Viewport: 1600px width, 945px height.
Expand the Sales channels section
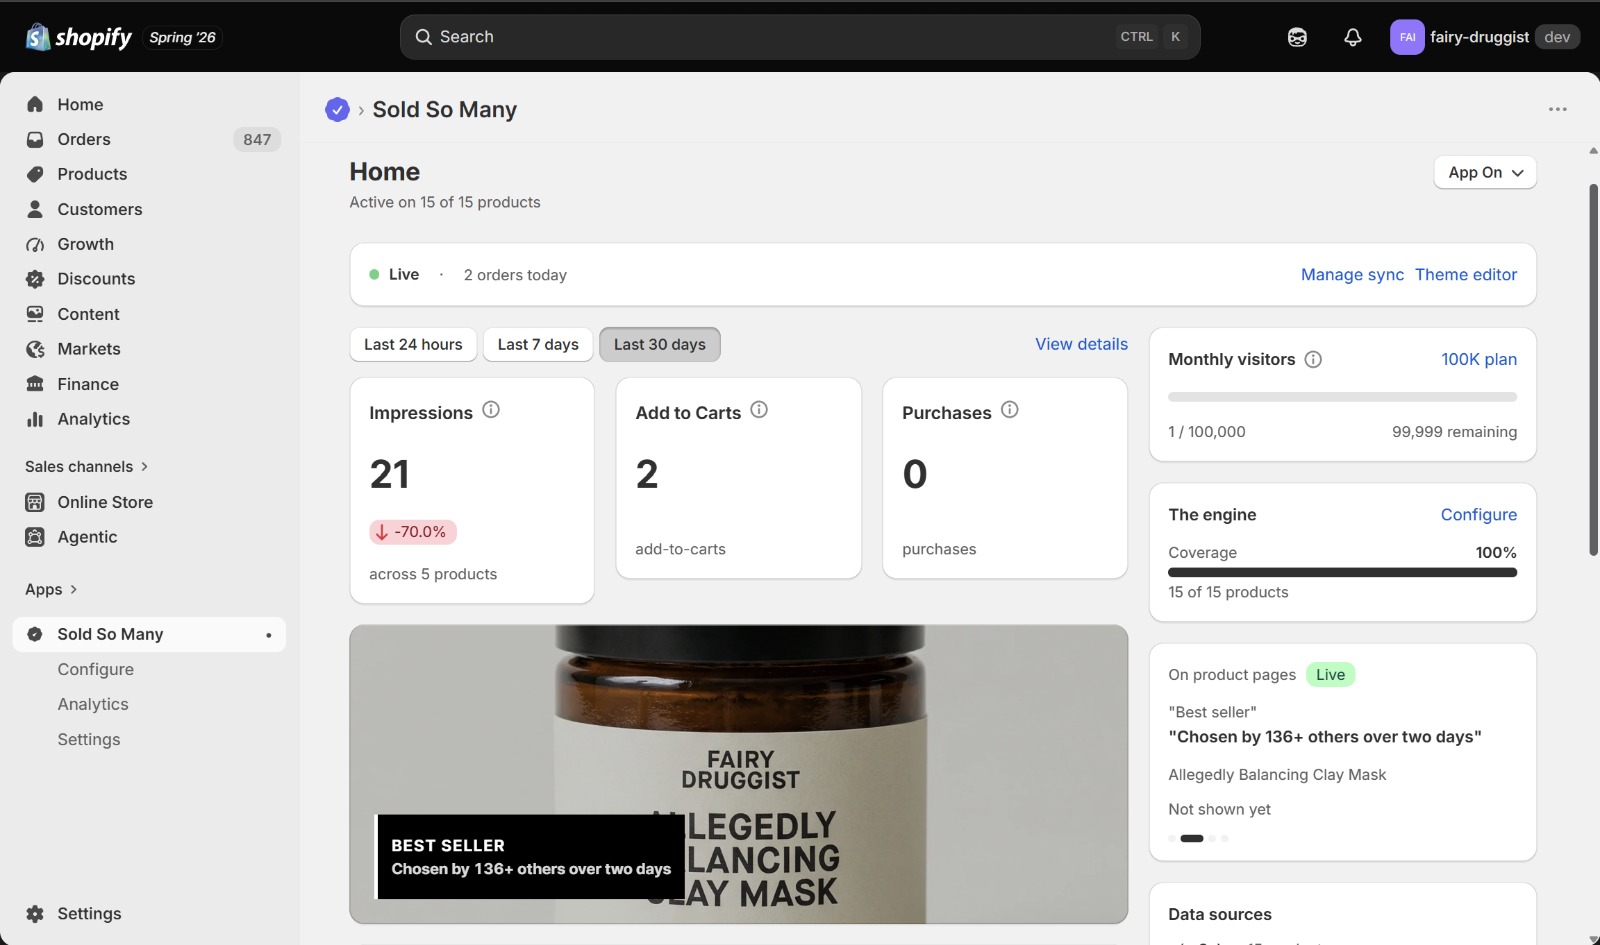point(86,466)
